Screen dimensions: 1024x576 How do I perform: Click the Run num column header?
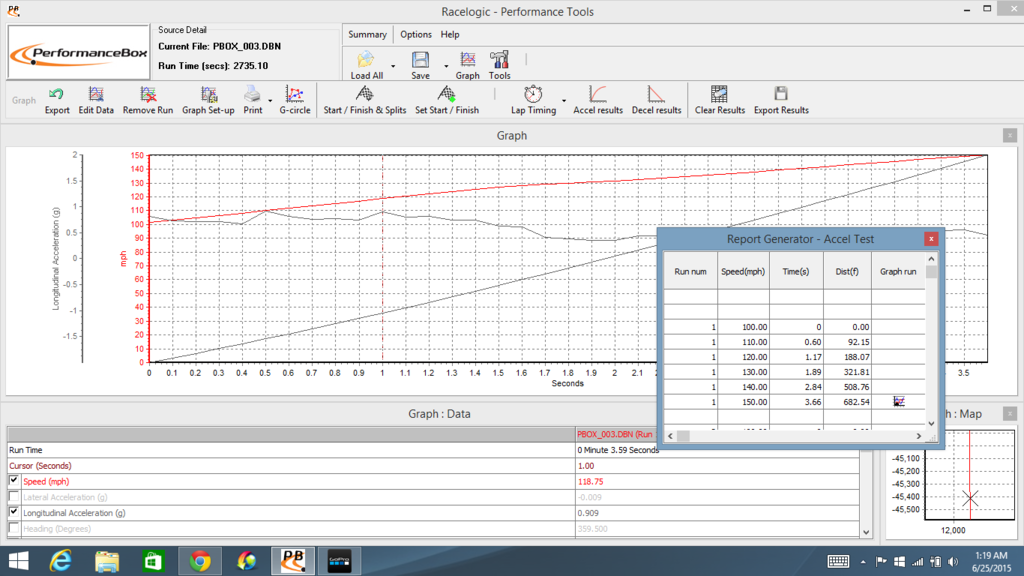click(690, 272)
